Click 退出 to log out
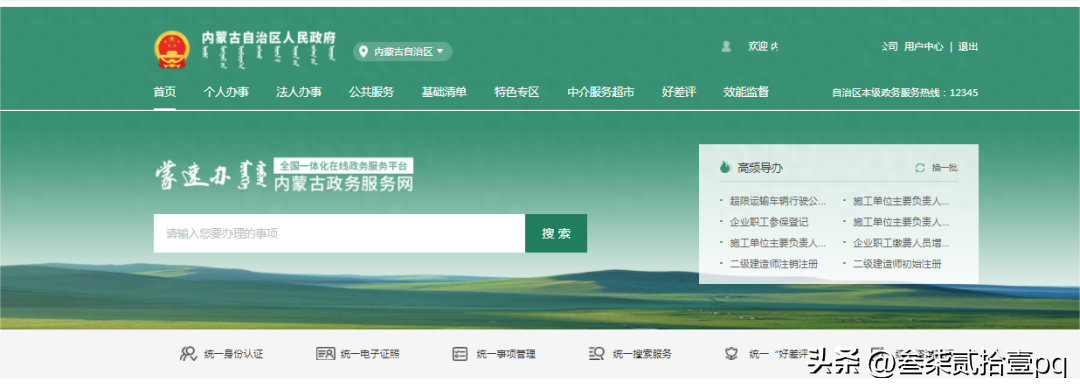 pyautogui.click(x=968, y=47)
